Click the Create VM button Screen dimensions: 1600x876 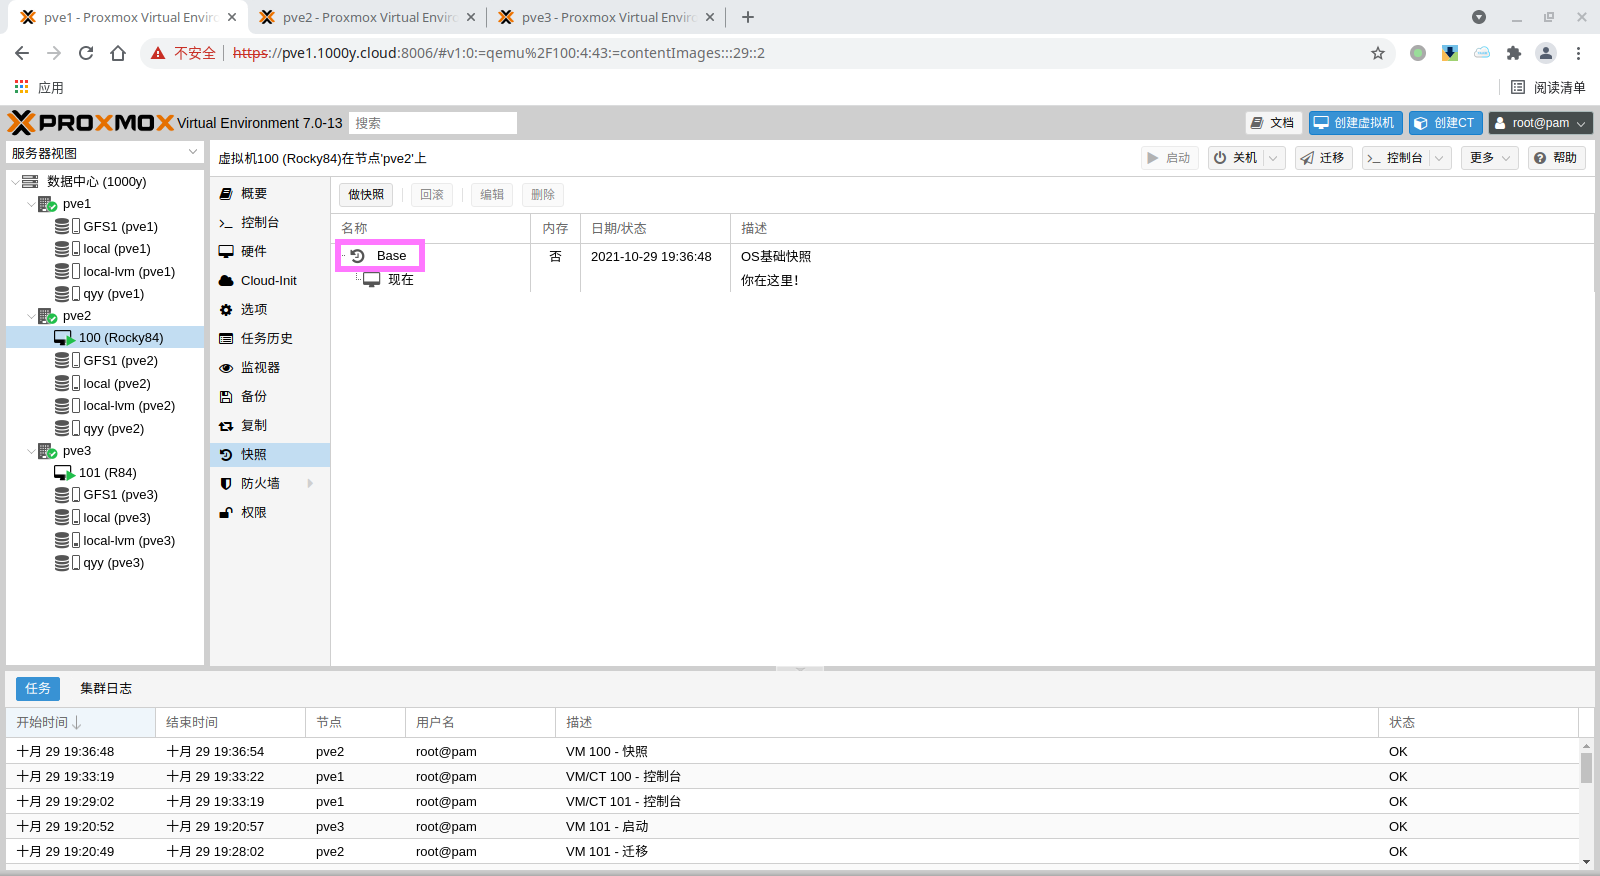pos(1355,123)
